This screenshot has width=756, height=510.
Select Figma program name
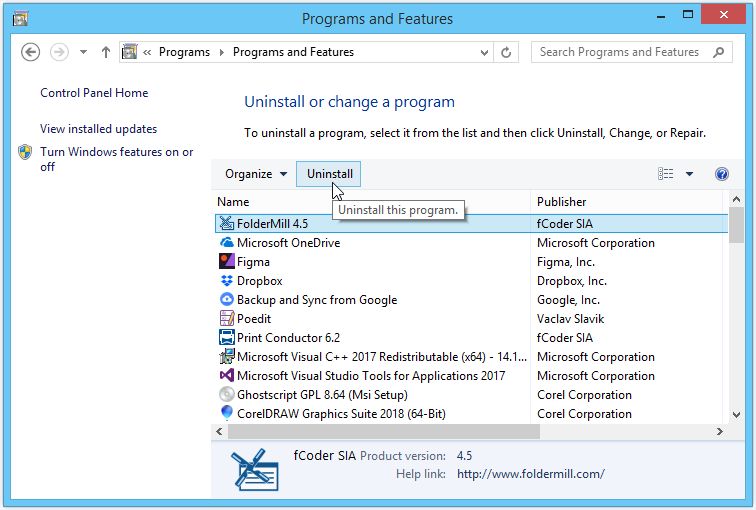click(253, 262)
